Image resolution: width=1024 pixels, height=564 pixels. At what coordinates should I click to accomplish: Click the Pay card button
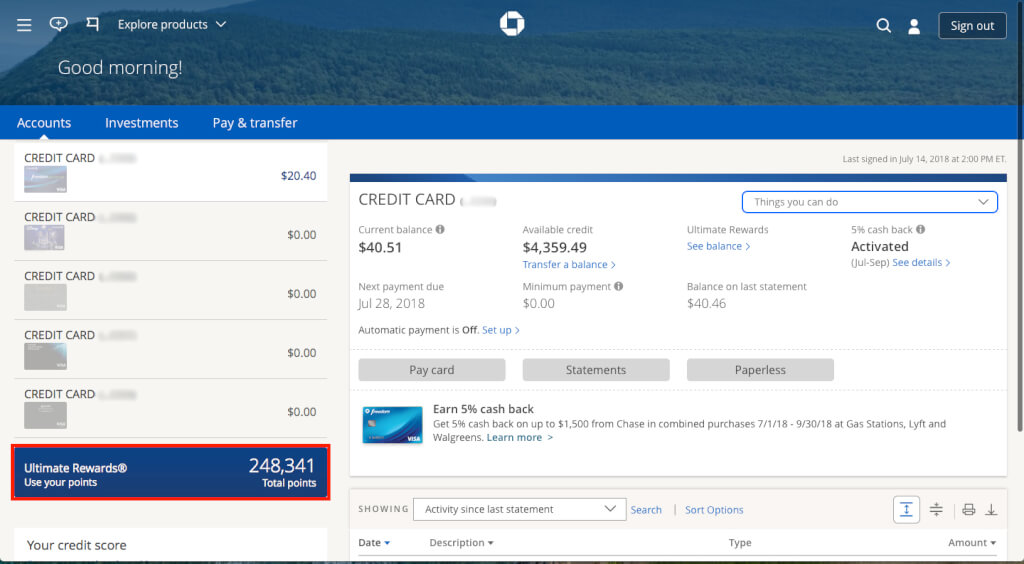432,369
